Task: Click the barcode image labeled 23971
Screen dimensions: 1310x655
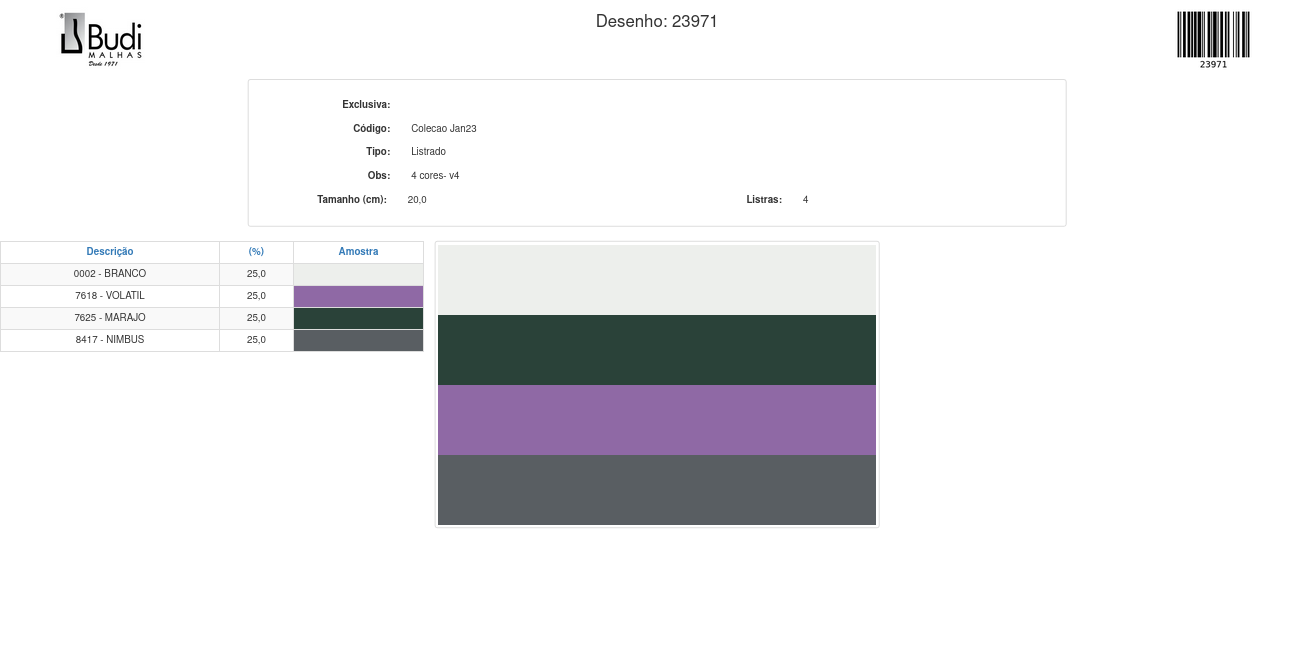Action: [x=1213, y=36]
